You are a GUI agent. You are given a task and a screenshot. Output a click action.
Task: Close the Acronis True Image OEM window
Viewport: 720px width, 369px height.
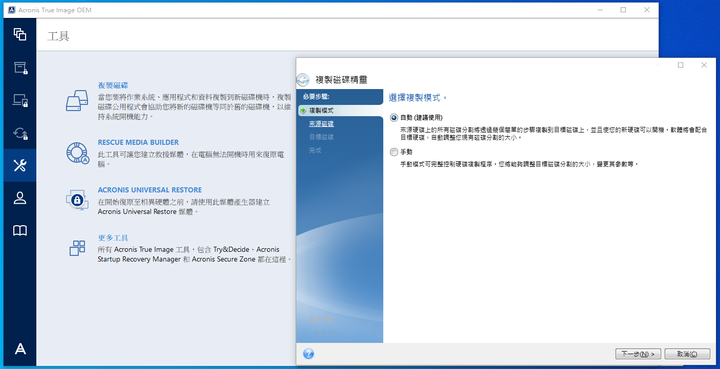(x=647, y=10)
